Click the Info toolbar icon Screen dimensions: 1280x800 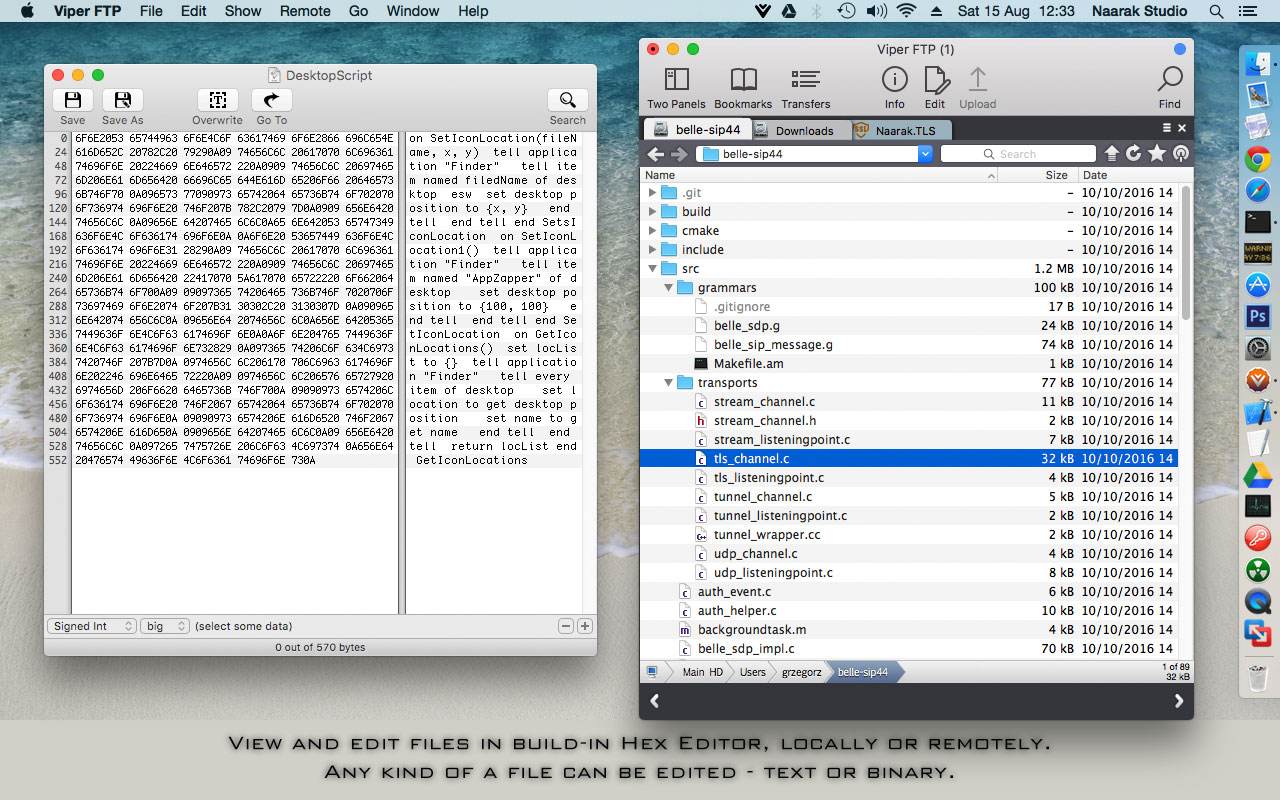point(894,80)
